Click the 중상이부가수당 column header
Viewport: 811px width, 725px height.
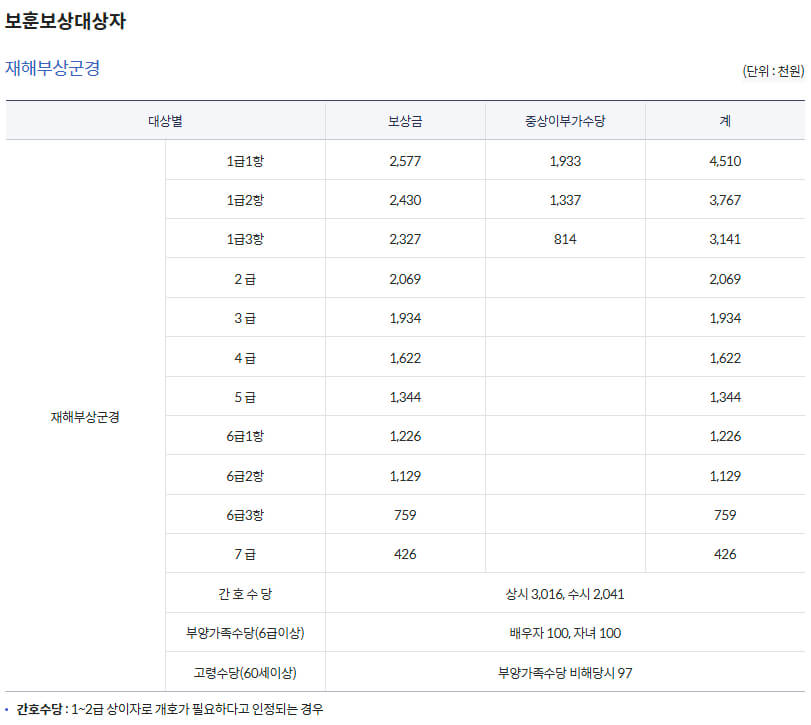[x=565, y=120]
